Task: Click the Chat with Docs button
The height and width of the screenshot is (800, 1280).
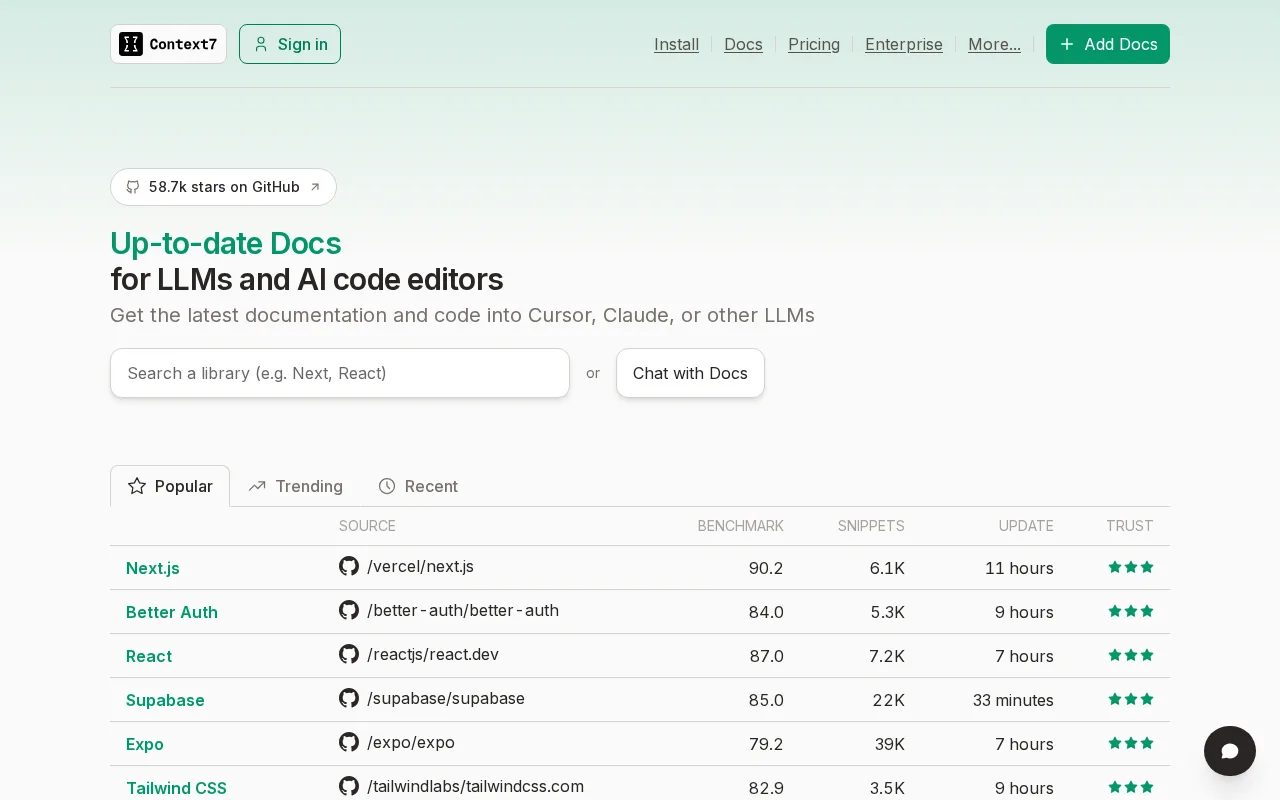Action: click(x=690, y=373)
